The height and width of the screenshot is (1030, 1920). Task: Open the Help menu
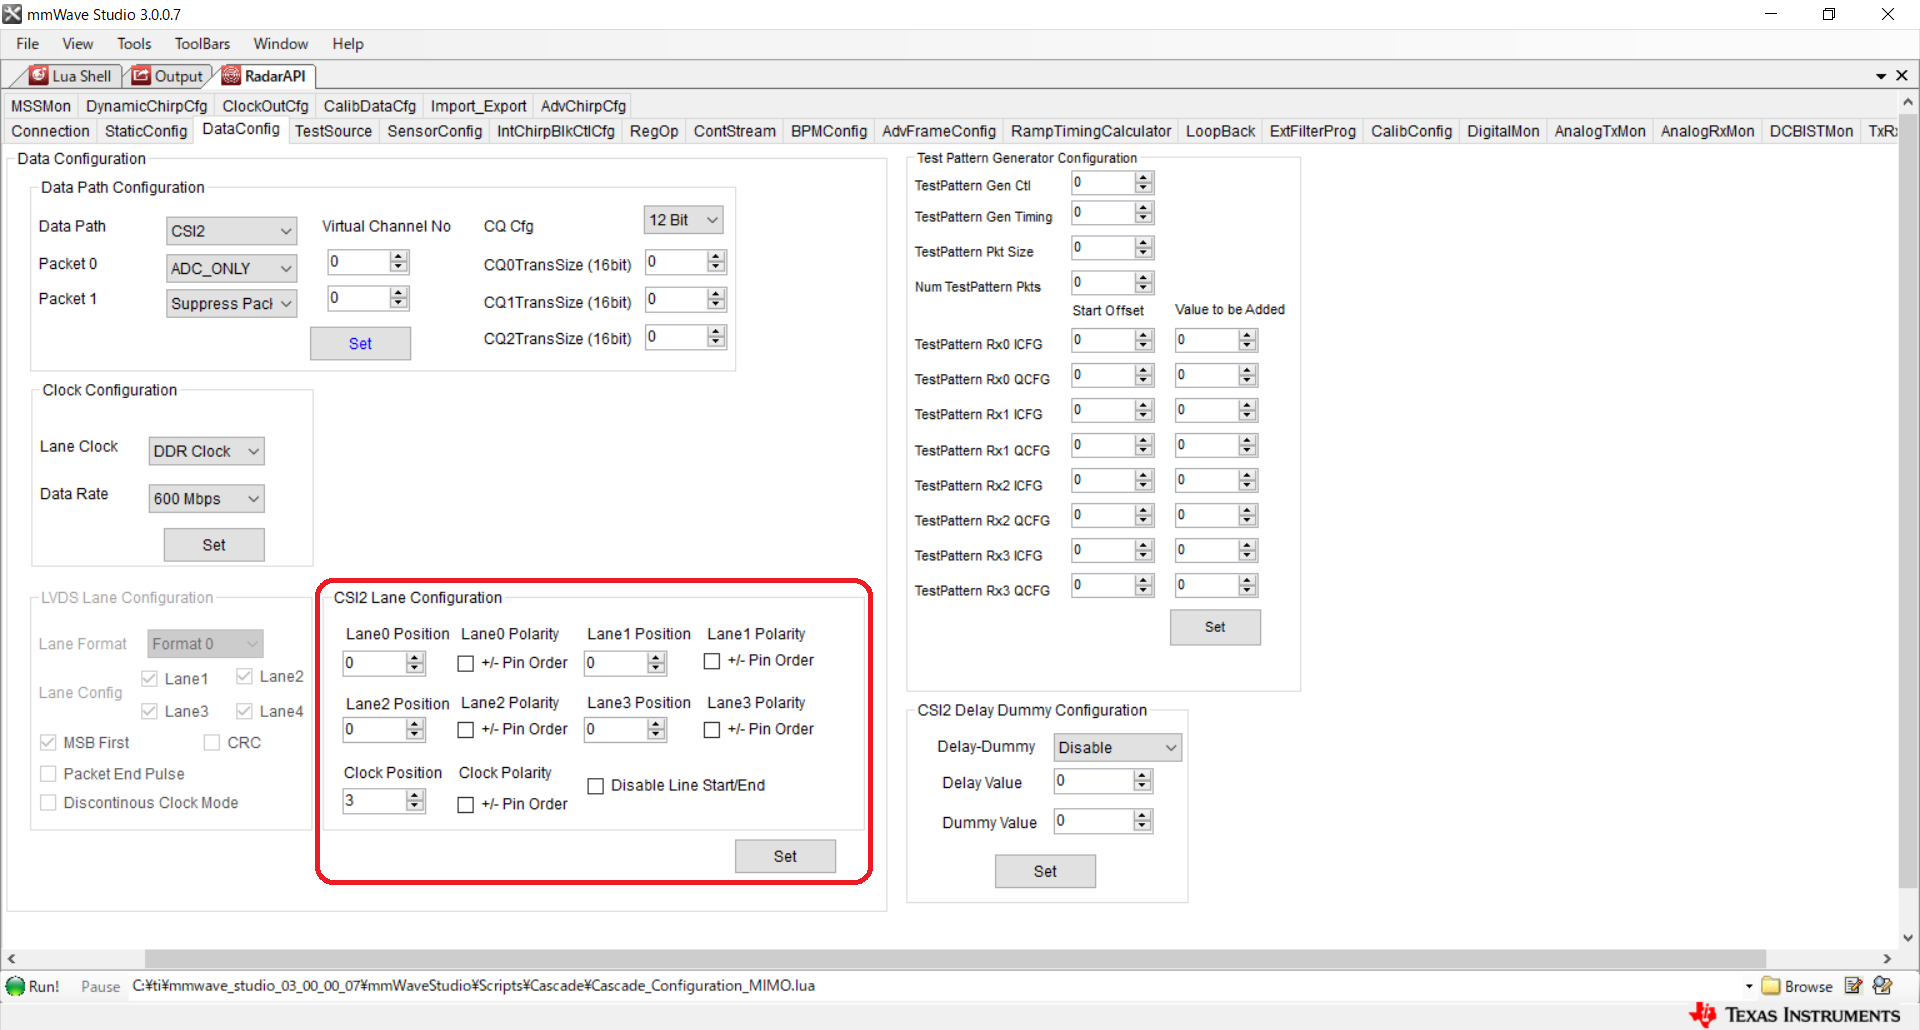point(348,44)
